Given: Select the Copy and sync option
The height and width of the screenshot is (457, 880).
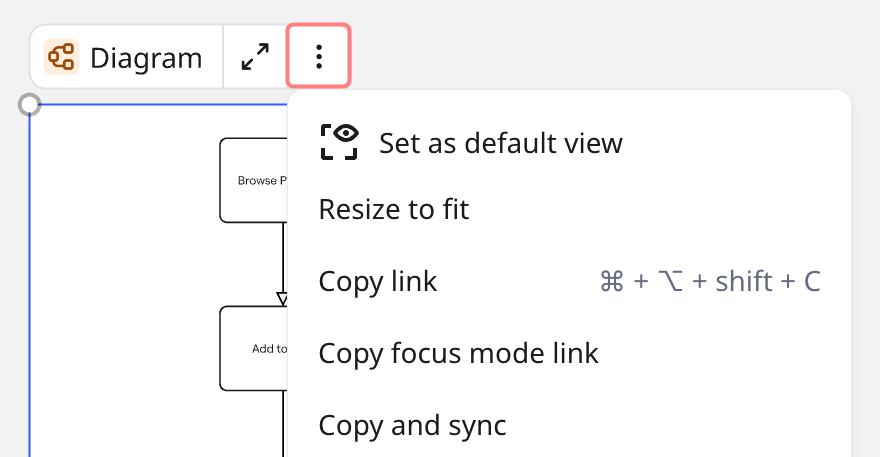Looking at the screenshot, I should (412, 425).
